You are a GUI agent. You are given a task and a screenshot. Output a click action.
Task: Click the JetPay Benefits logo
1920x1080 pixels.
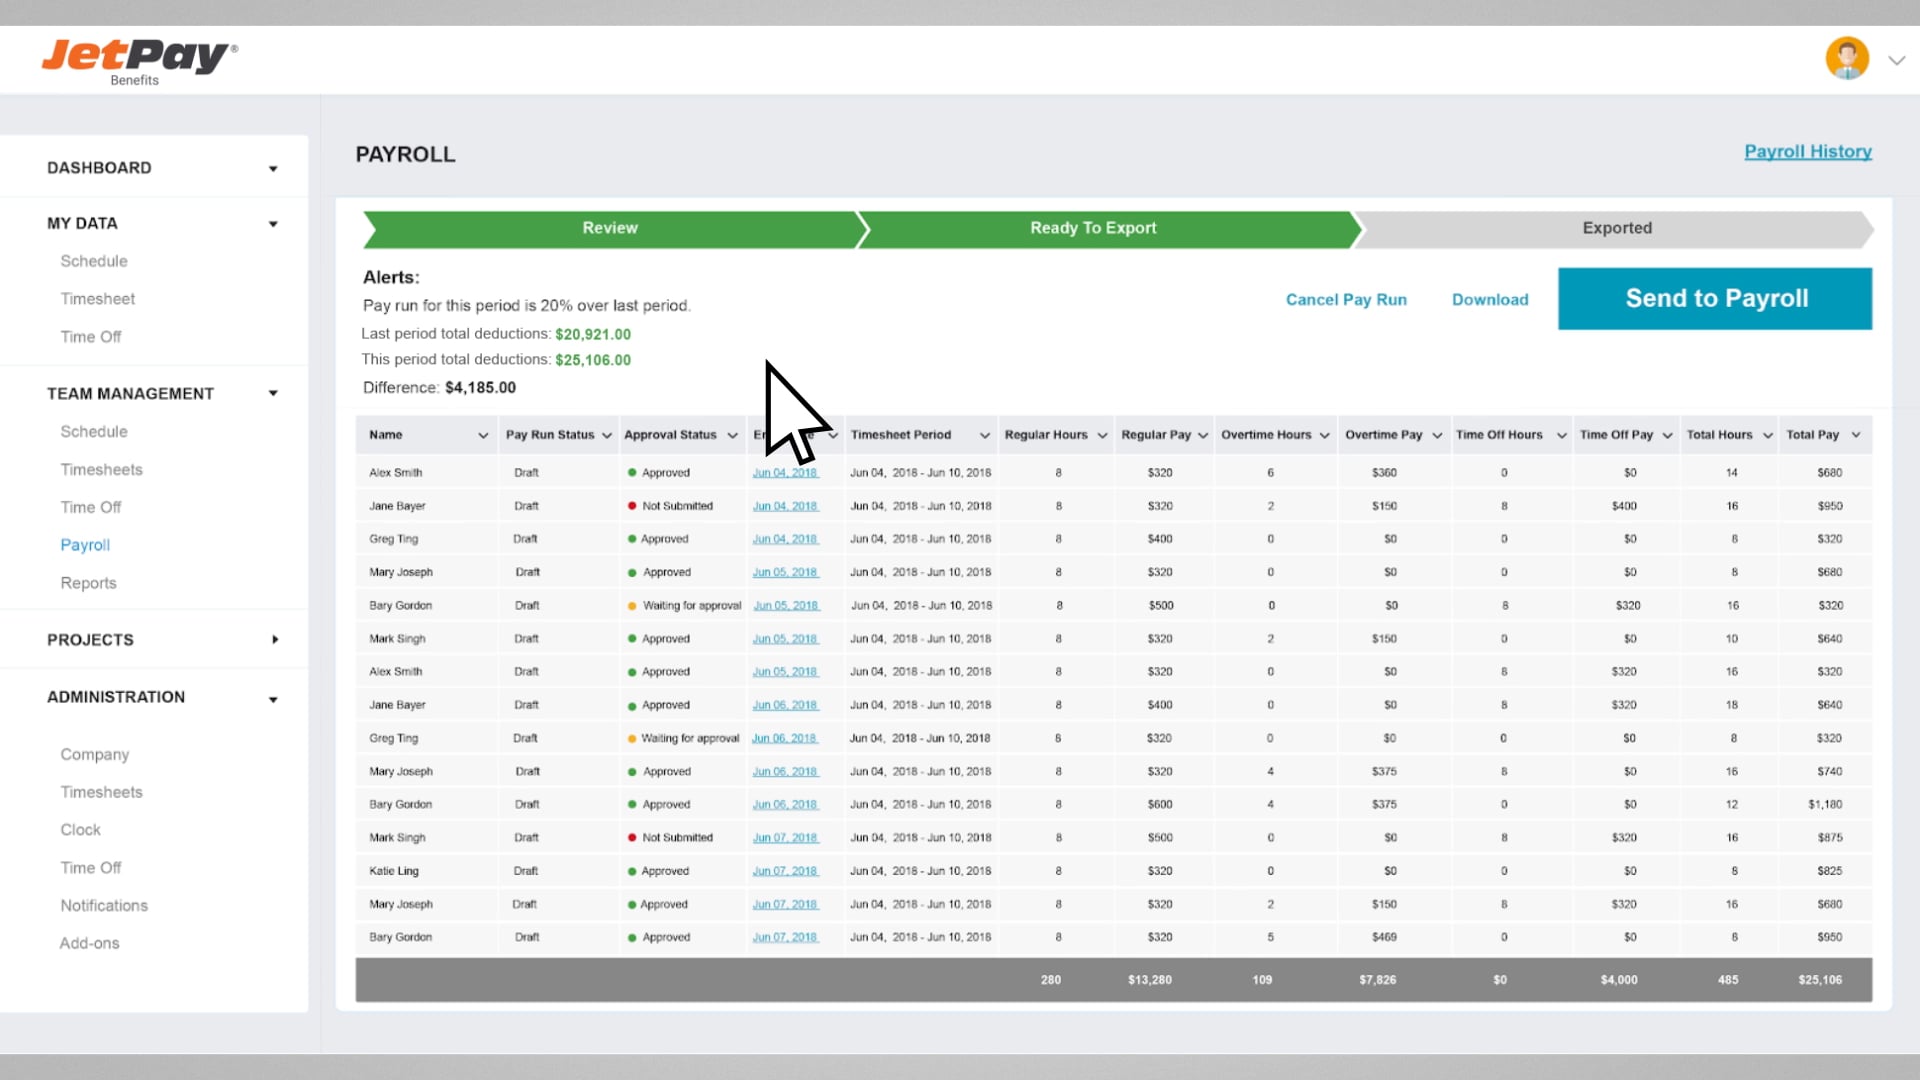(x=139, y=61)
